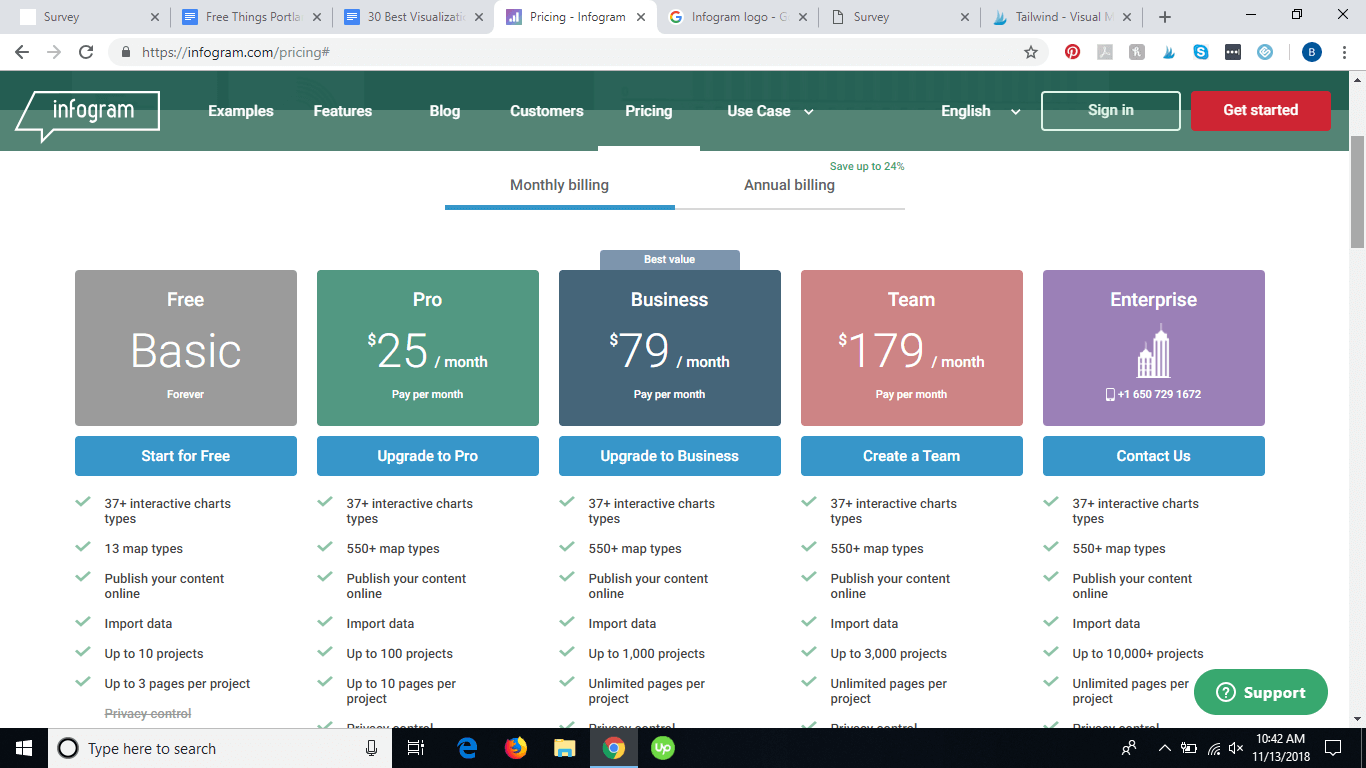Click the Enterprise phone number +1 650 729 1672
The image size is (1366, 768).
[x=1157, y=393]
